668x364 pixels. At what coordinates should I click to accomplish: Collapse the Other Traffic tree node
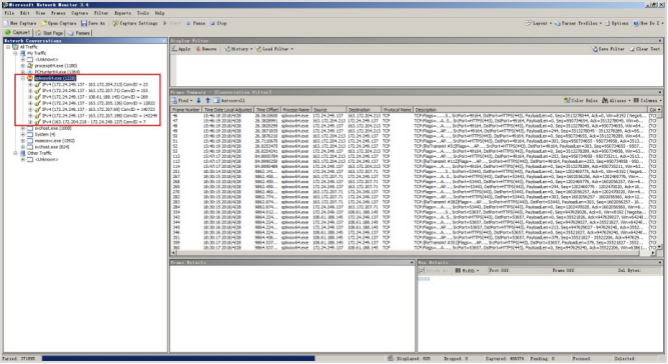15,153
